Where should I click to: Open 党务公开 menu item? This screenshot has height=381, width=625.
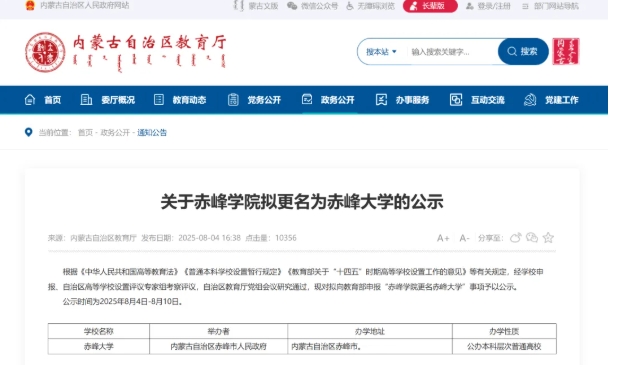click(264, 100)
